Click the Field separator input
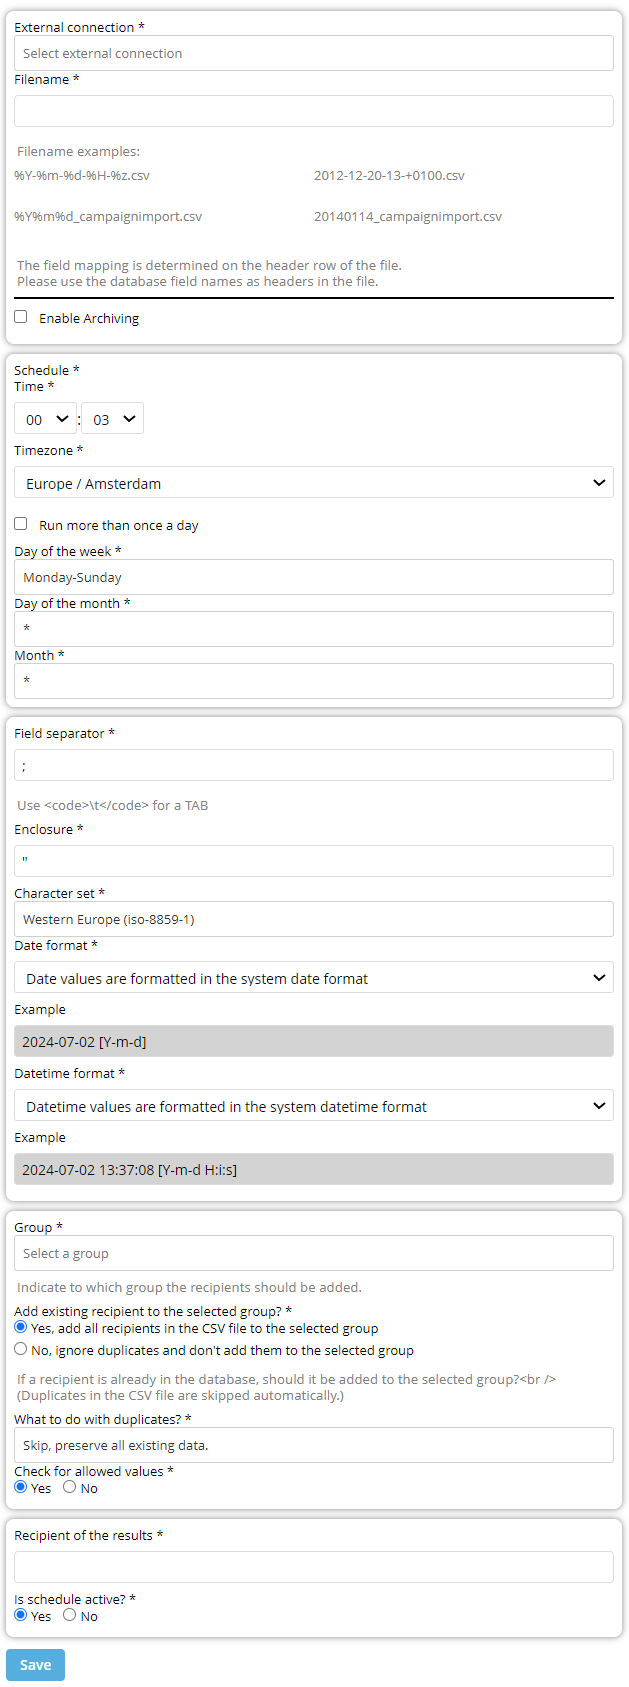The width and height of the screenshot is (629, 1687). pyautogui.click(x=314, y=766)
